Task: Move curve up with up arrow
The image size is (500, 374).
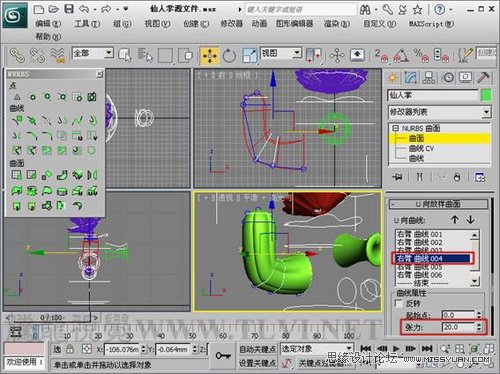Action: click(454, 219)
